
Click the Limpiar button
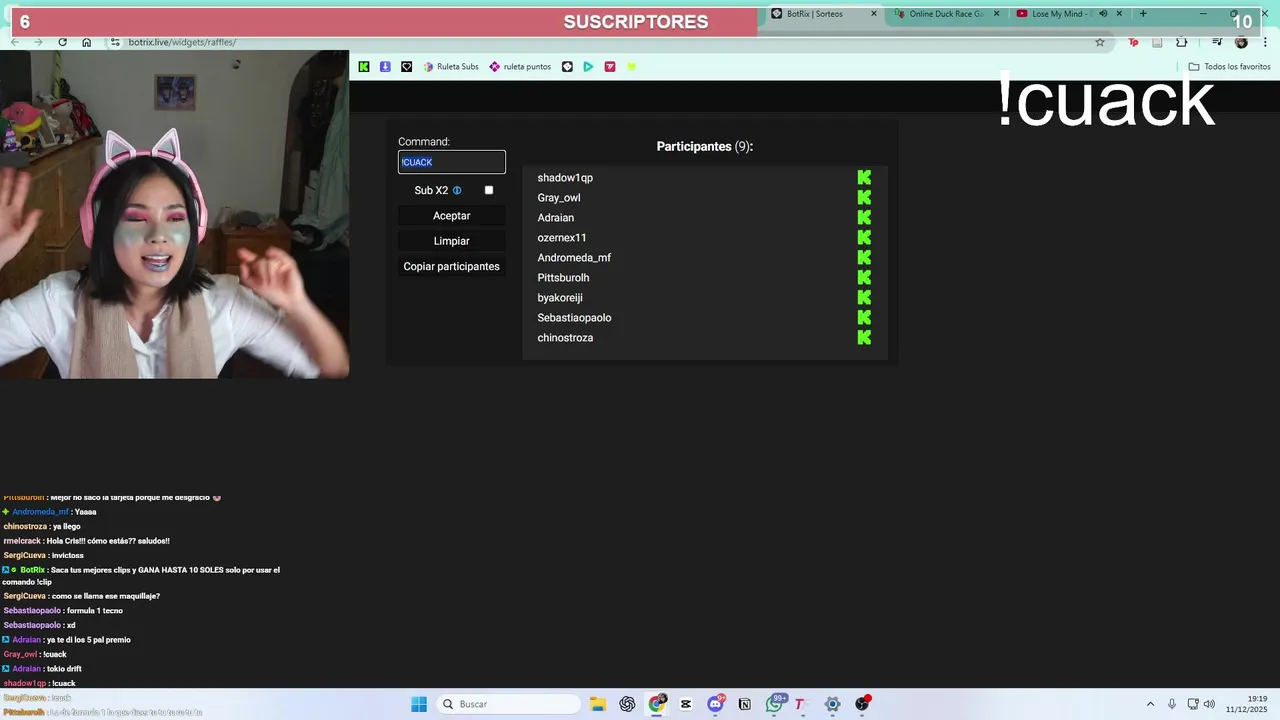click(x=451, y=241)
